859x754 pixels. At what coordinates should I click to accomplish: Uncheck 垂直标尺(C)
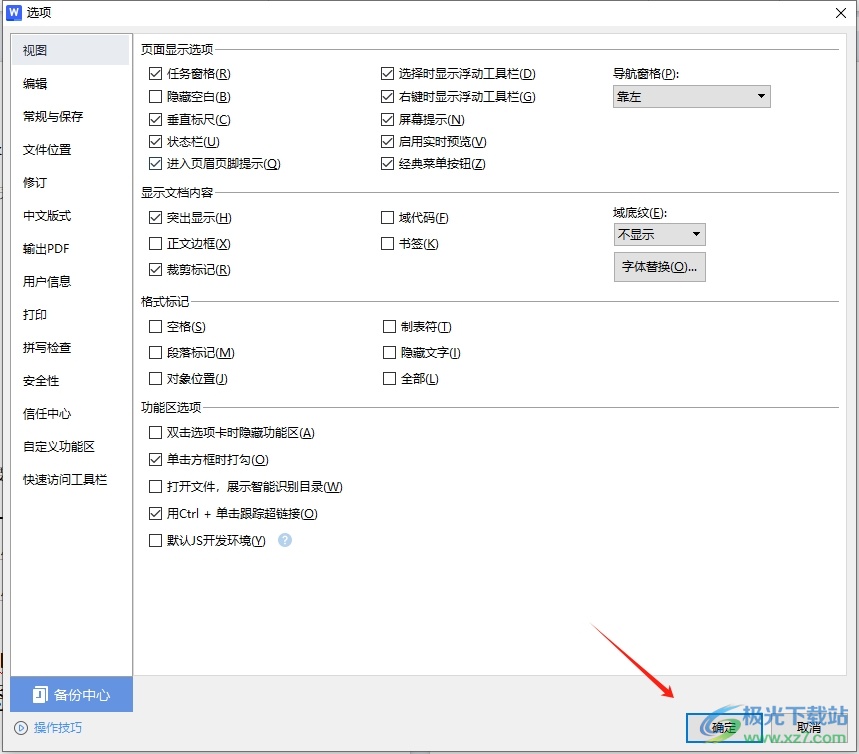click(x=156, y=119)
